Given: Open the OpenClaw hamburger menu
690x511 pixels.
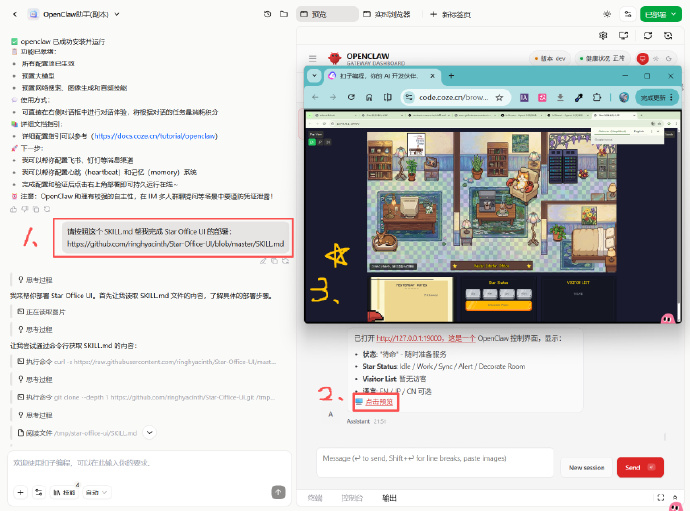Looking at the screenshot, I should (312, 58).
